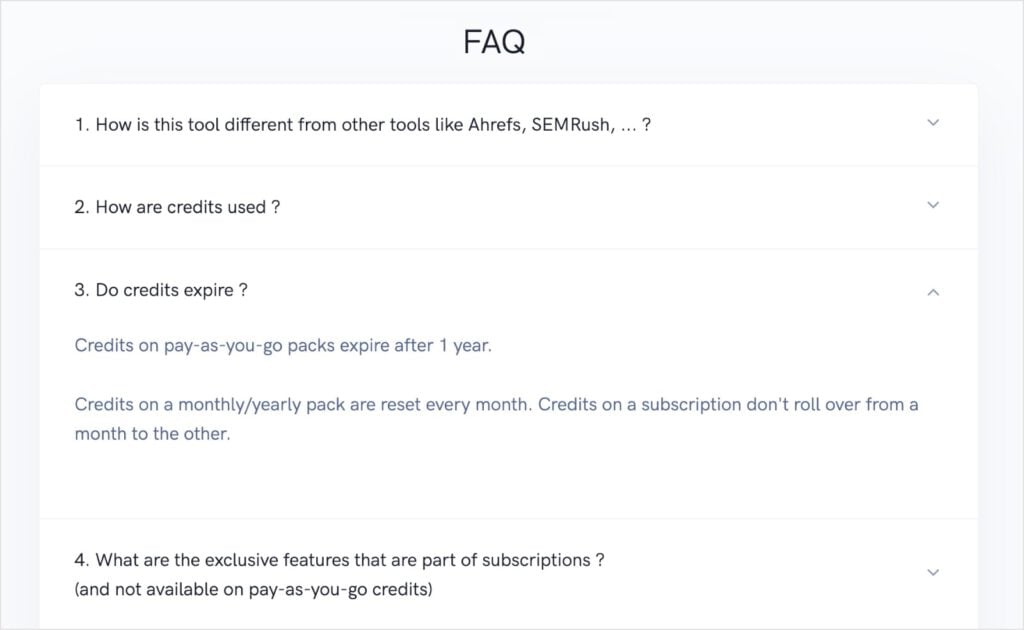Click the collapse arrow on 'Do credits expire?'

[932, 292]
